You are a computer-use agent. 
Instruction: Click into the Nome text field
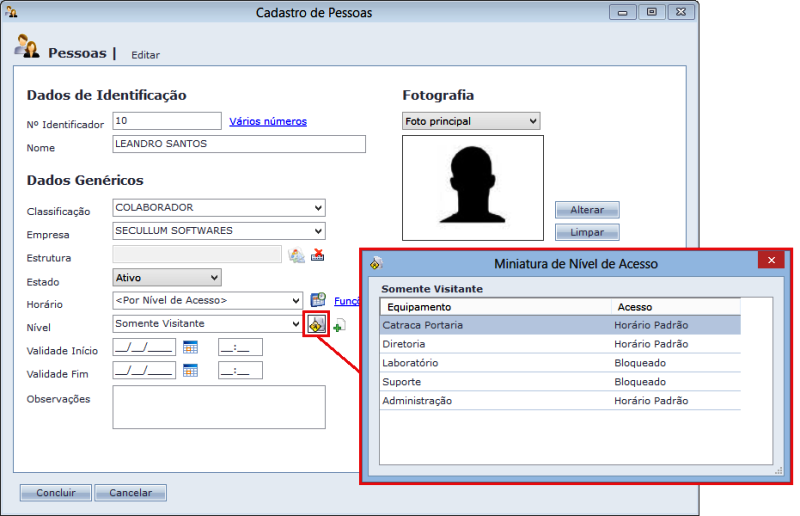click(239, 144)
